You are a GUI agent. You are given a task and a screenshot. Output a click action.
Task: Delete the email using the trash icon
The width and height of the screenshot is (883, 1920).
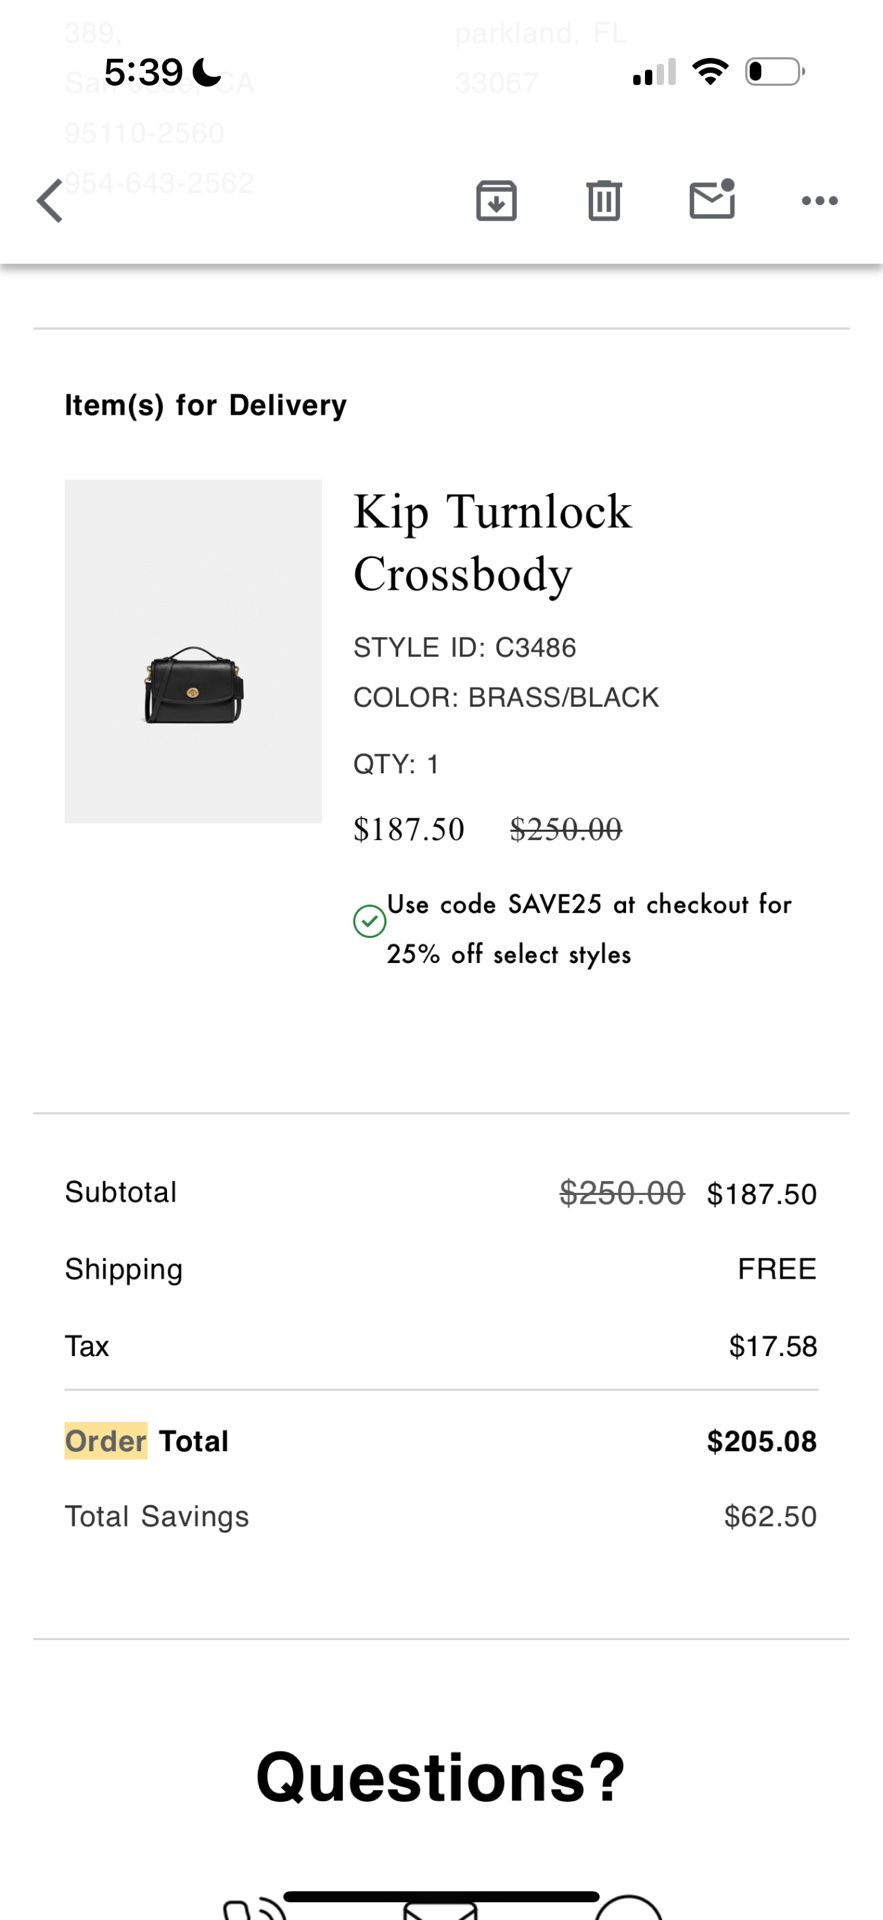(604, 200)
